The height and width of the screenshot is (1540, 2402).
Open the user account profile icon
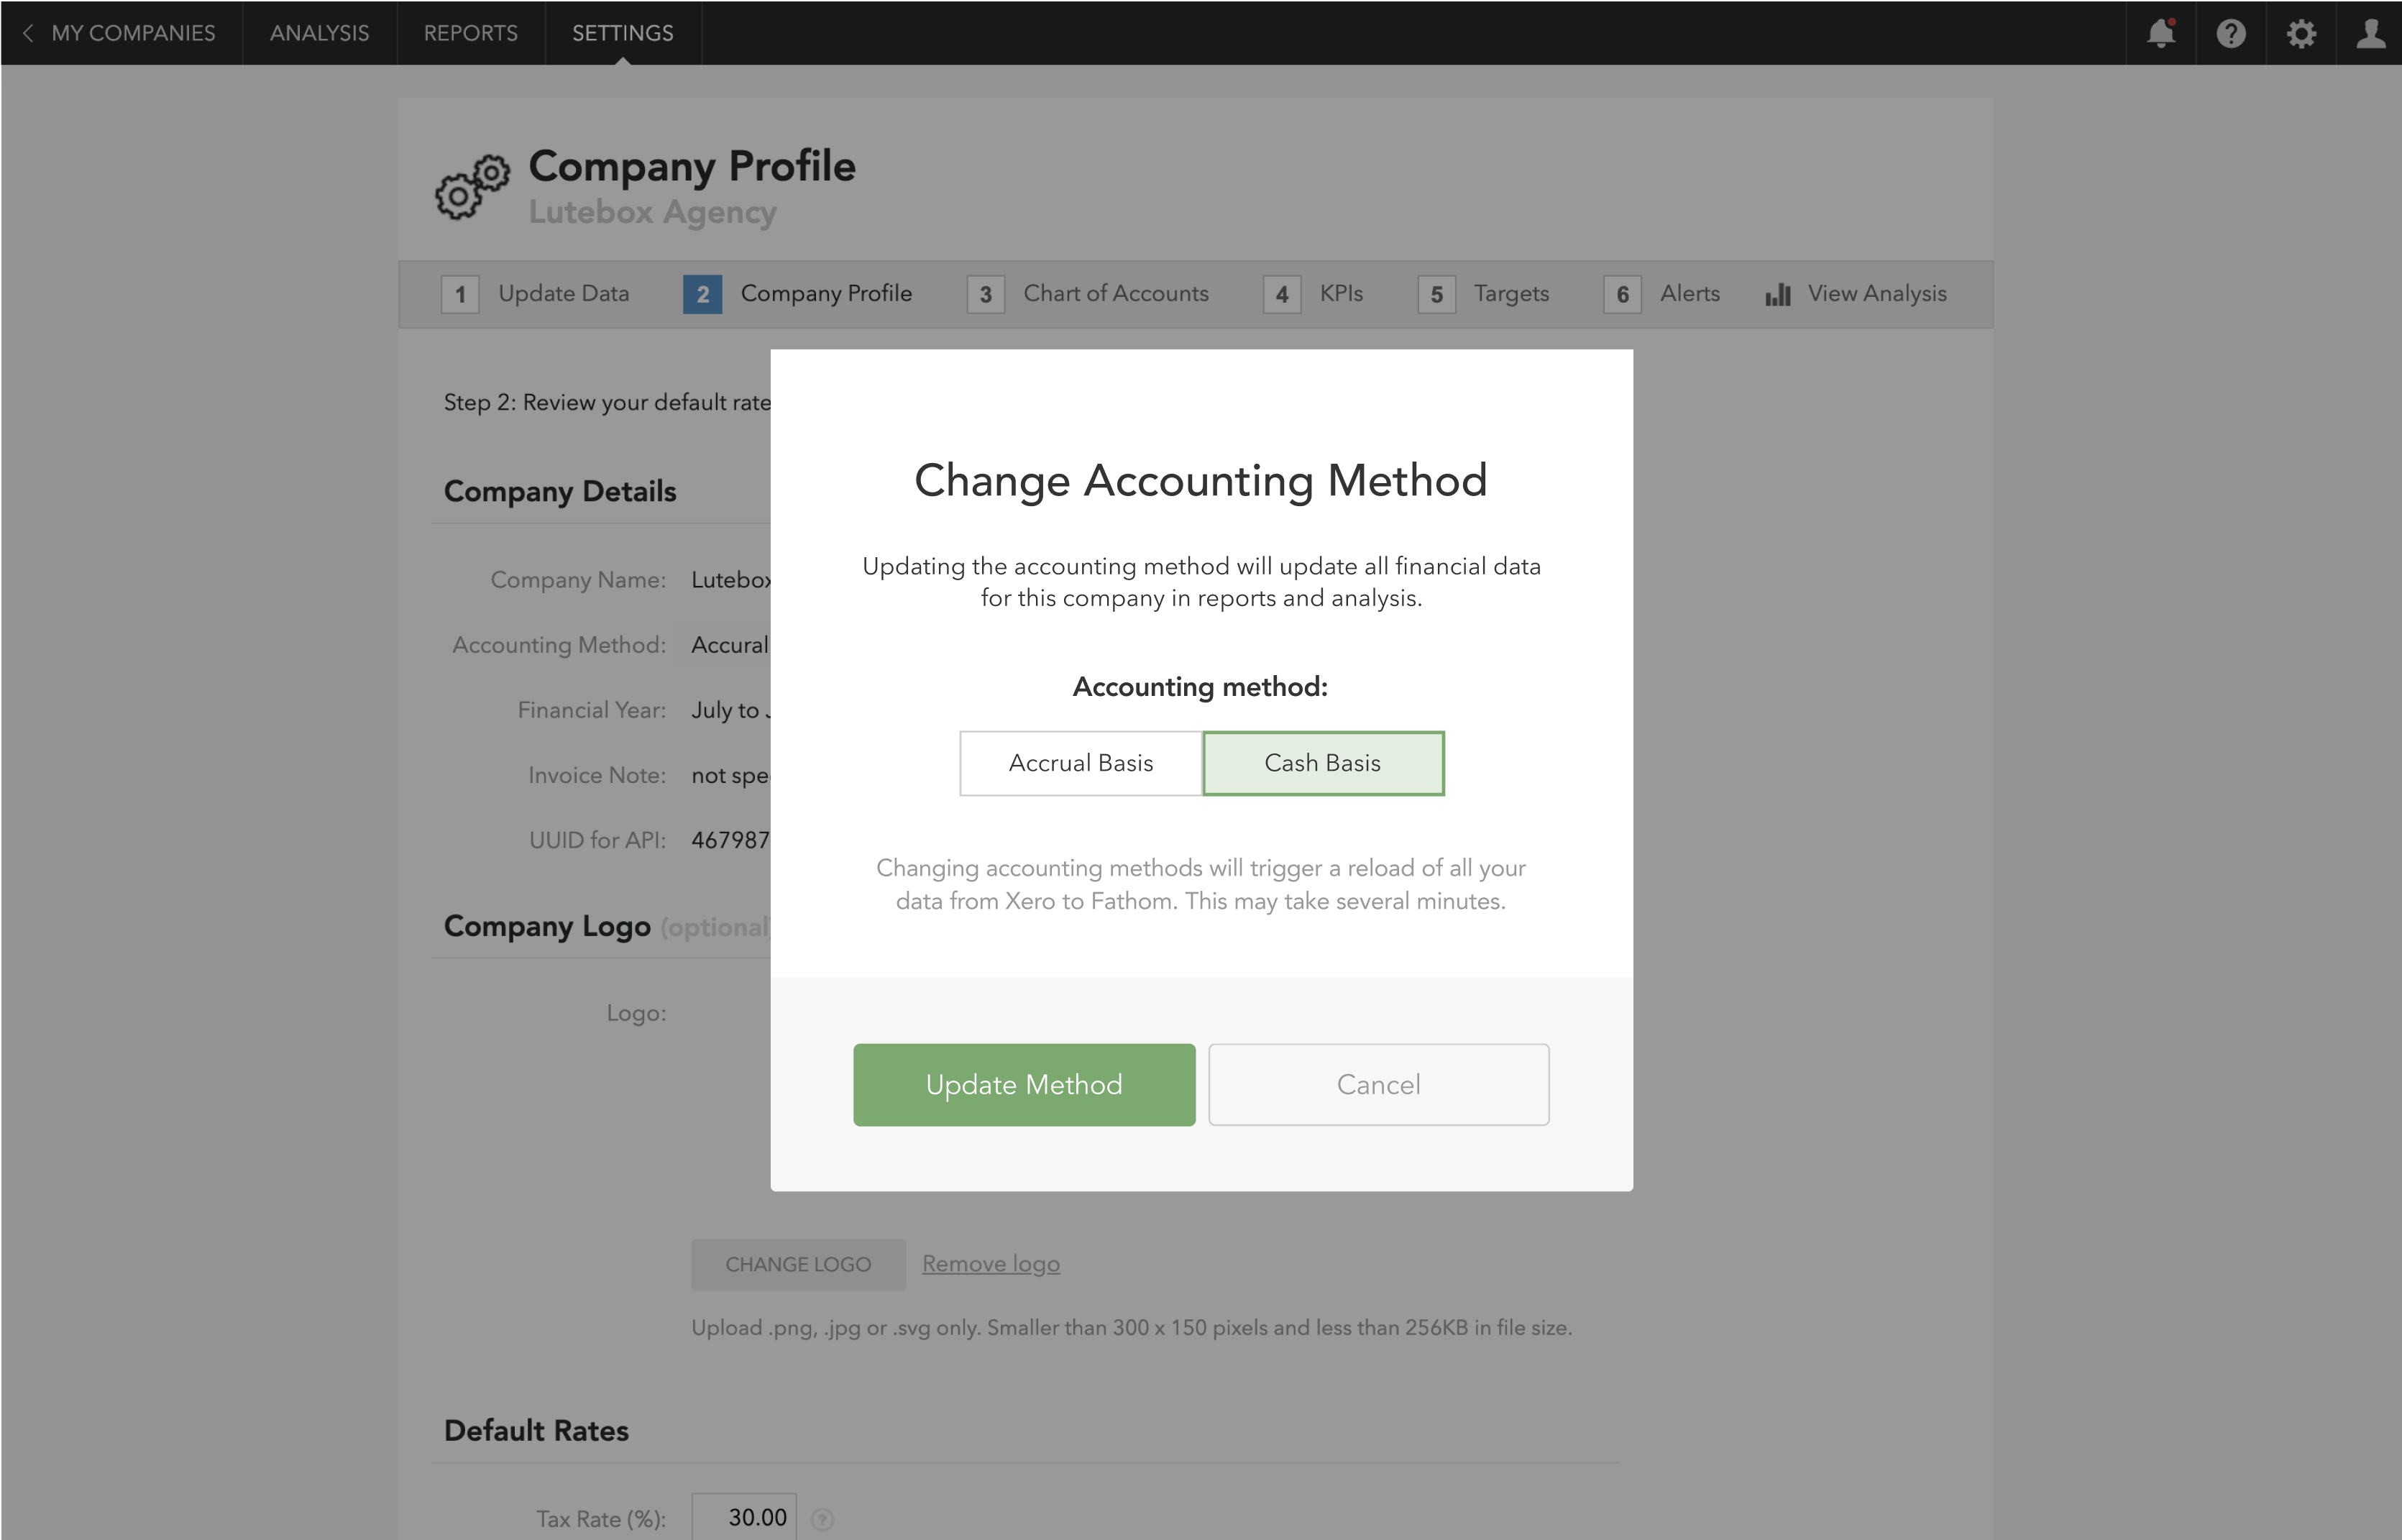(2371, 33)
